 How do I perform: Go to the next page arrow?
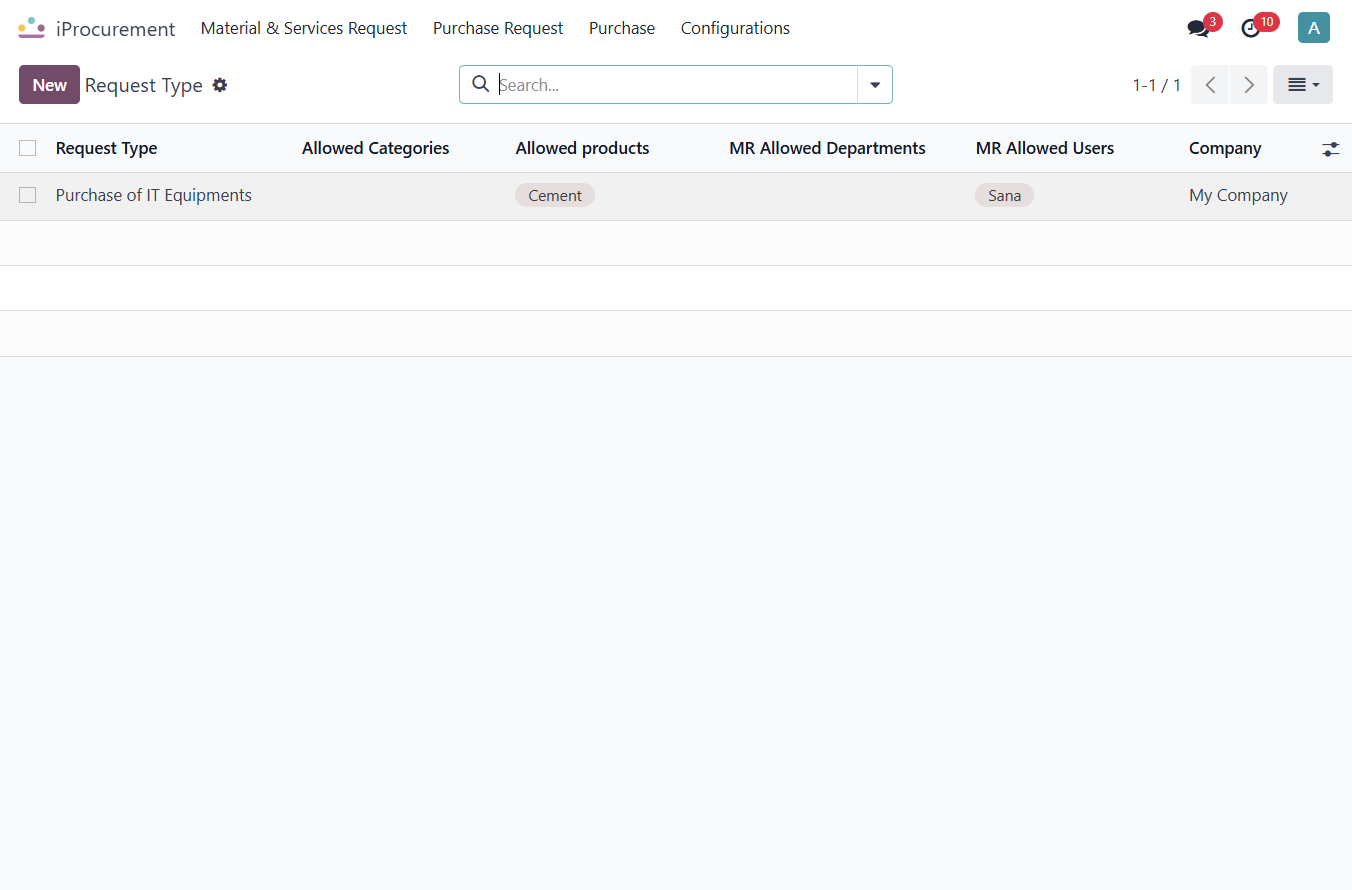click(1249, 85)
